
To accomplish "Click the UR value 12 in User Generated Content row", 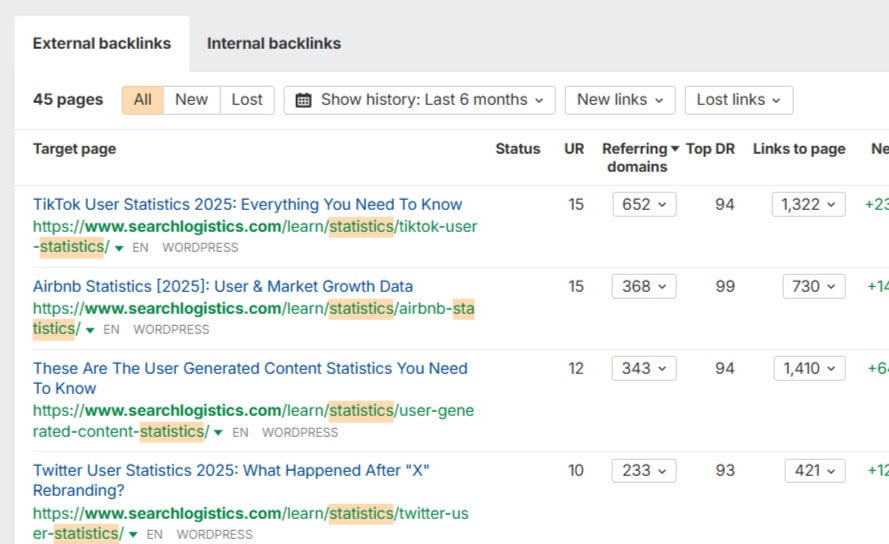I will [576, 369].
